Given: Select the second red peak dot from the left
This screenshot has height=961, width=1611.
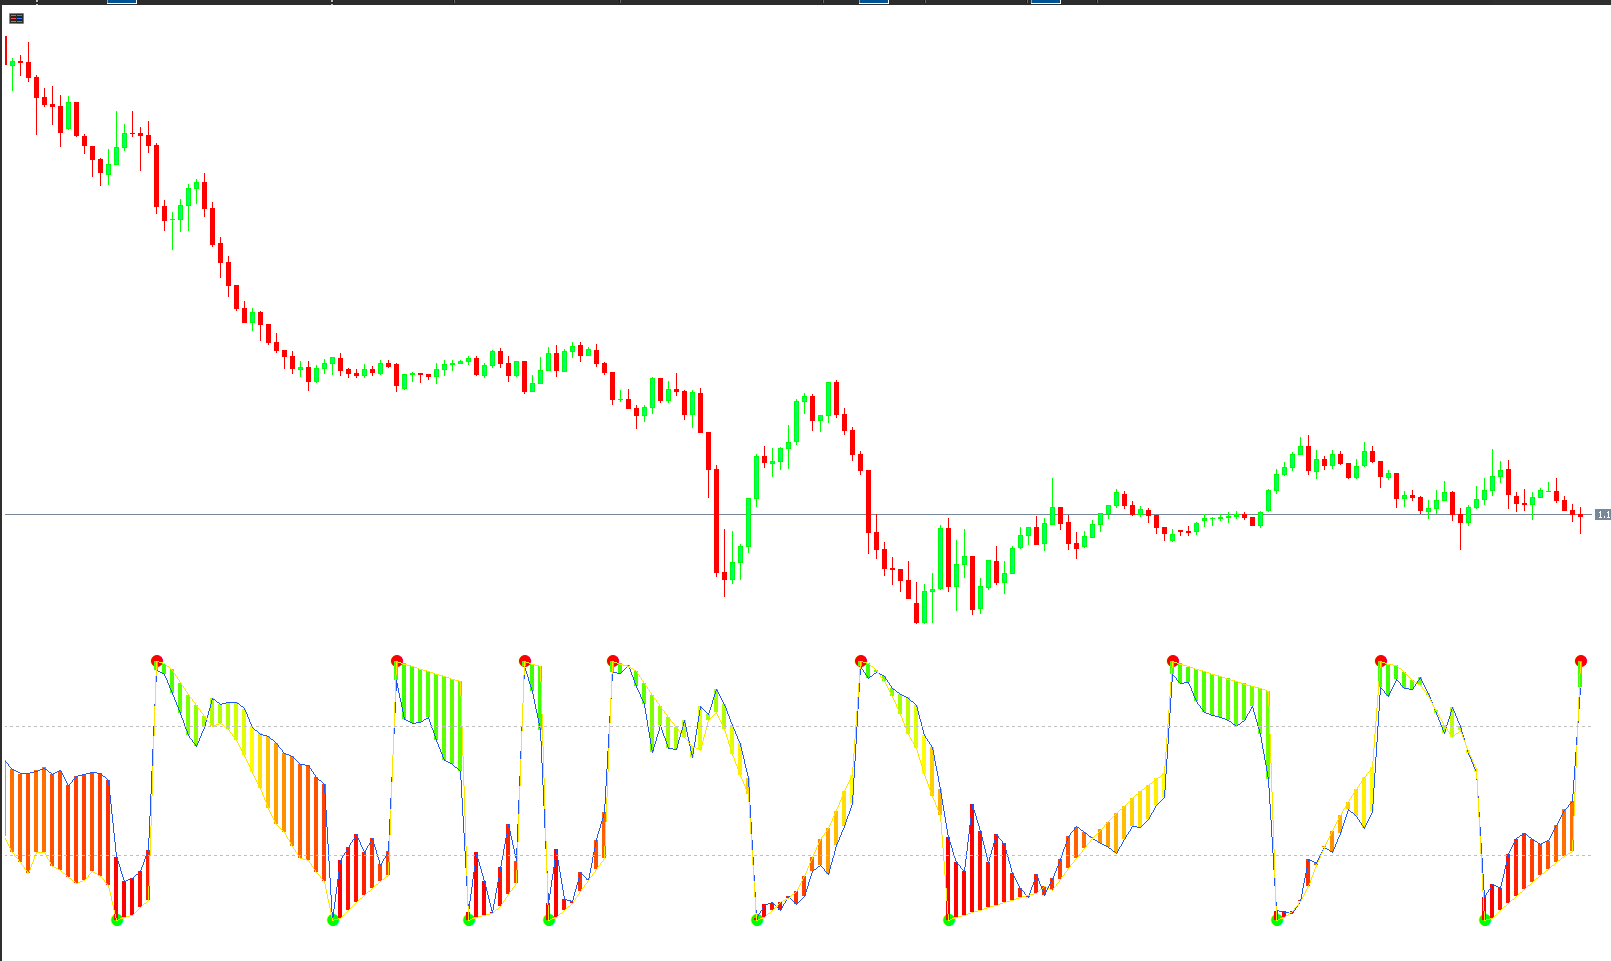Looking at the screenshot, I should (397, 661).
